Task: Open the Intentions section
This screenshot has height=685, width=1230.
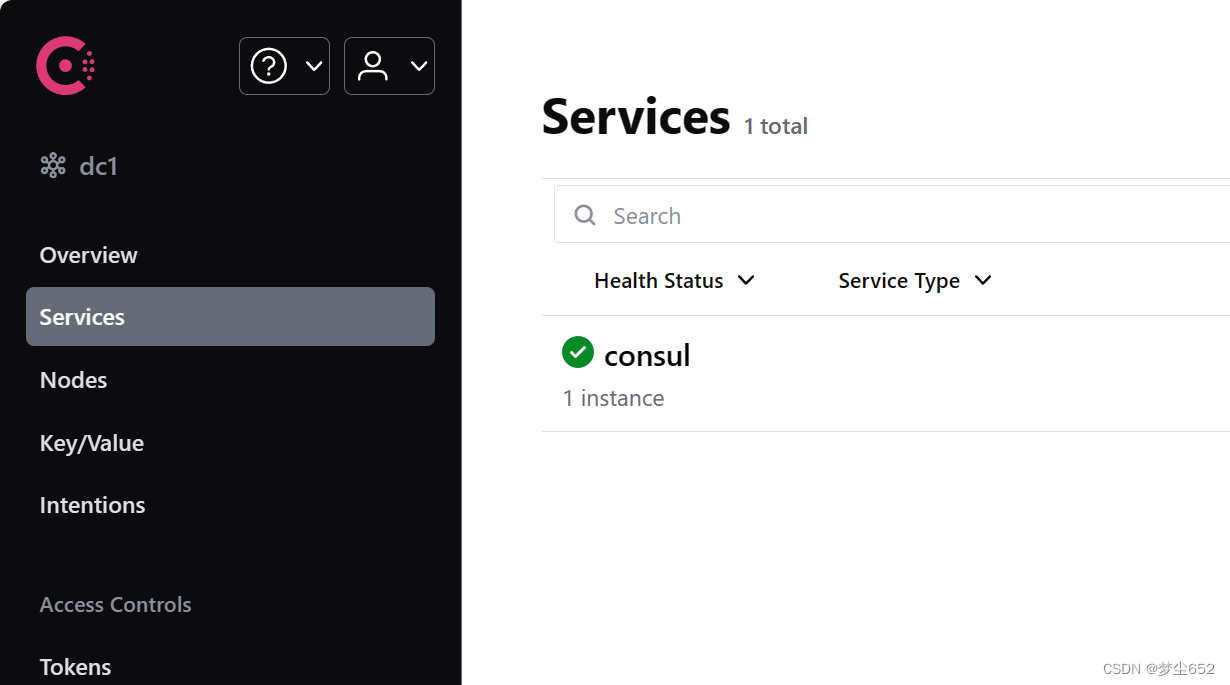Action: point(92,505)
